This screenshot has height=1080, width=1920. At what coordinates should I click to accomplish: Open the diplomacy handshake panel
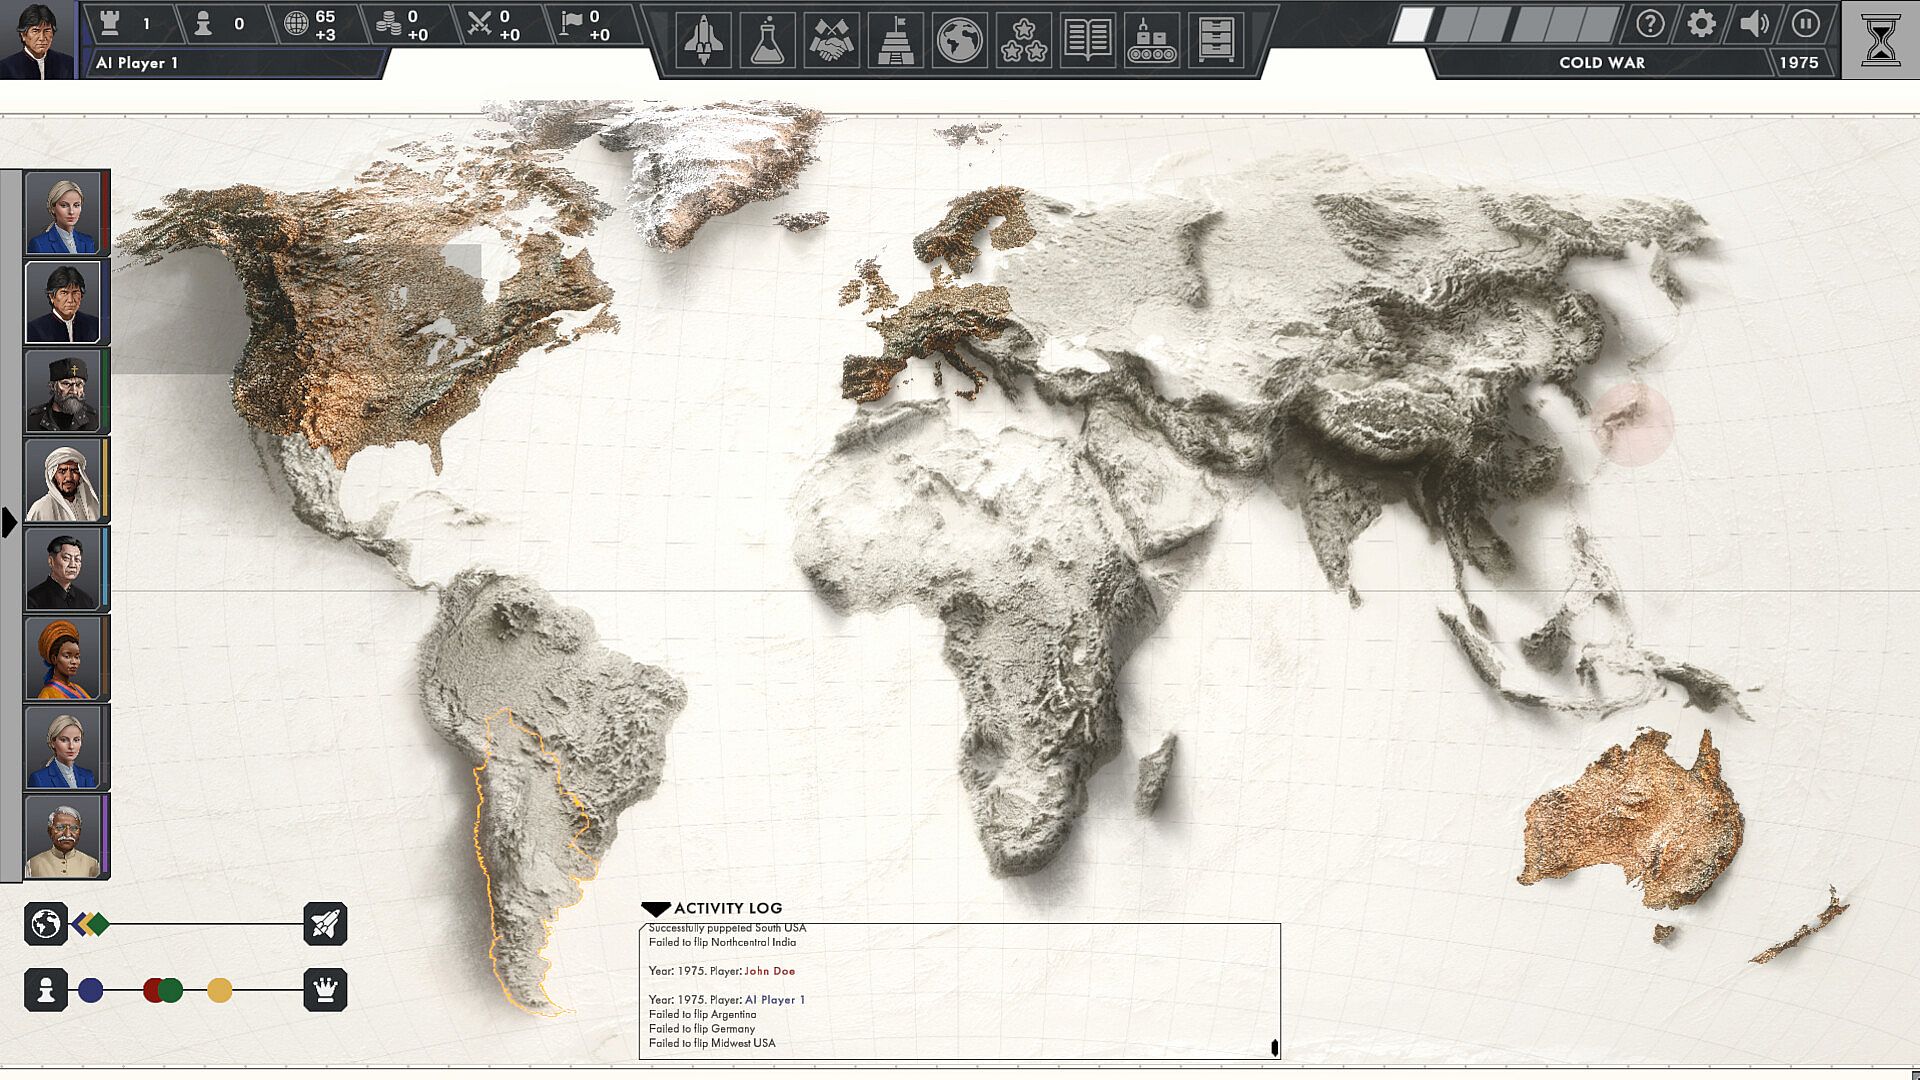click(831, 40)
